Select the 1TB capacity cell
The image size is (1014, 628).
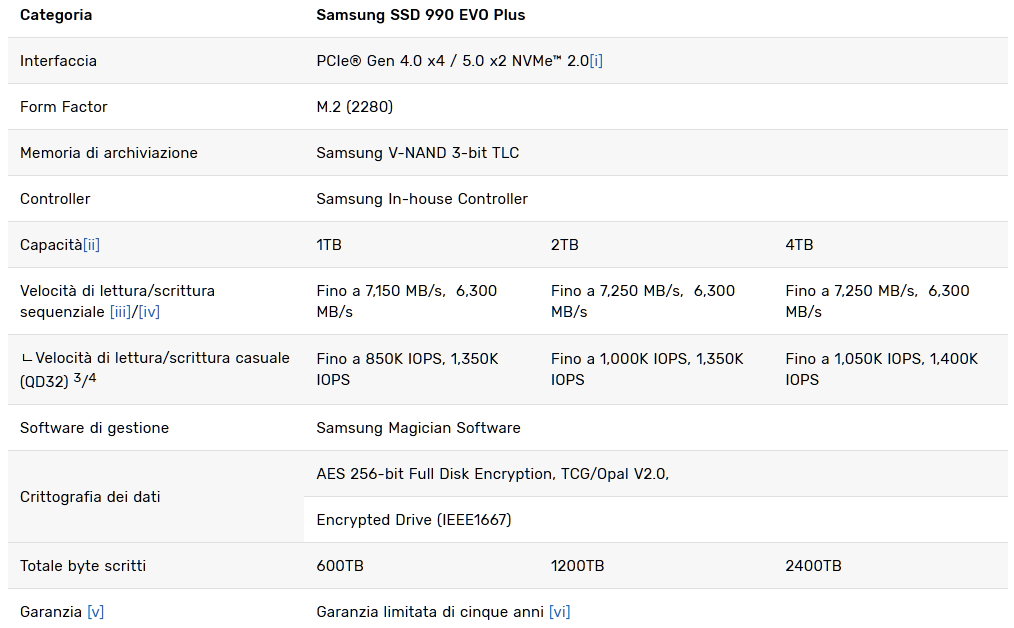[329, 245]
